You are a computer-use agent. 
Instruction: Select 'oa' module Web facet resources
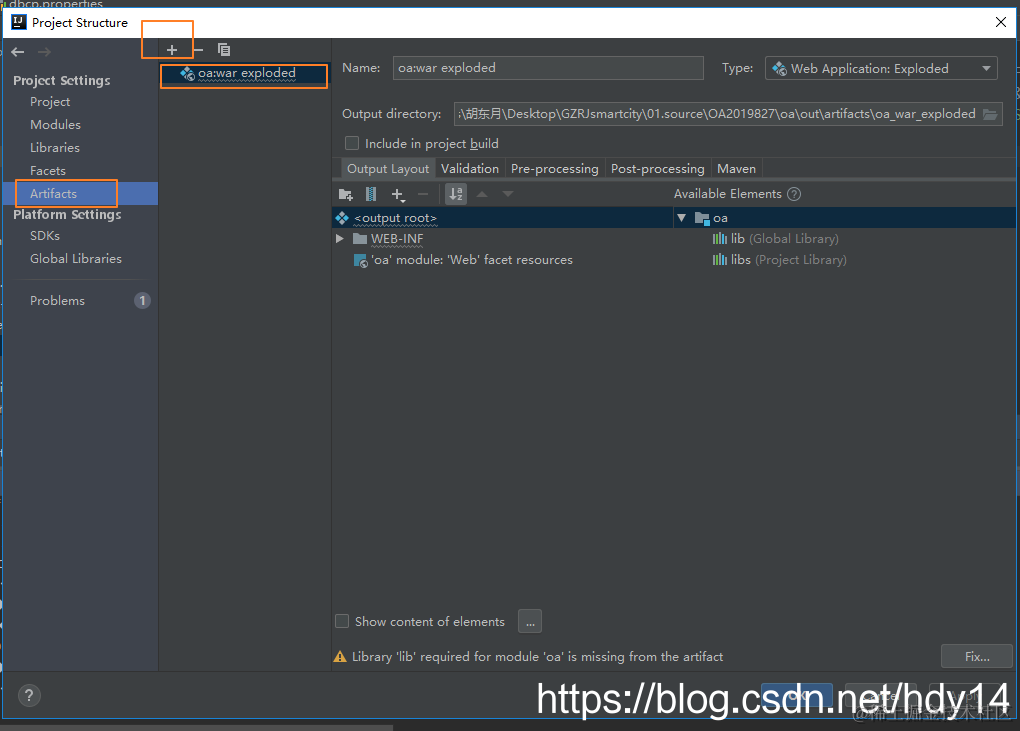[x=472, y=259]
